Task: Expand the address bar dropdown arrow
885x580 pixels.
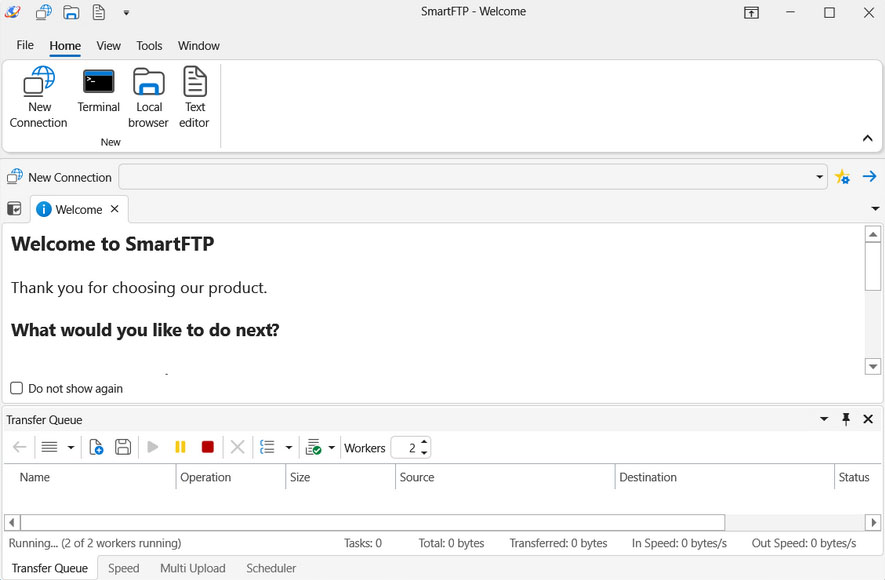Action: pos(819,177)
